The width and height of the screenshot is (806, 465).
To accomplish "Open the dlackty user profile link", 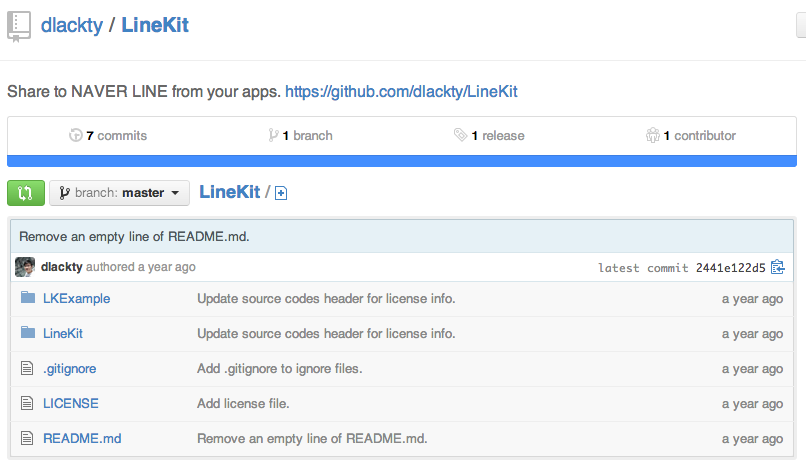I will 71,25.
